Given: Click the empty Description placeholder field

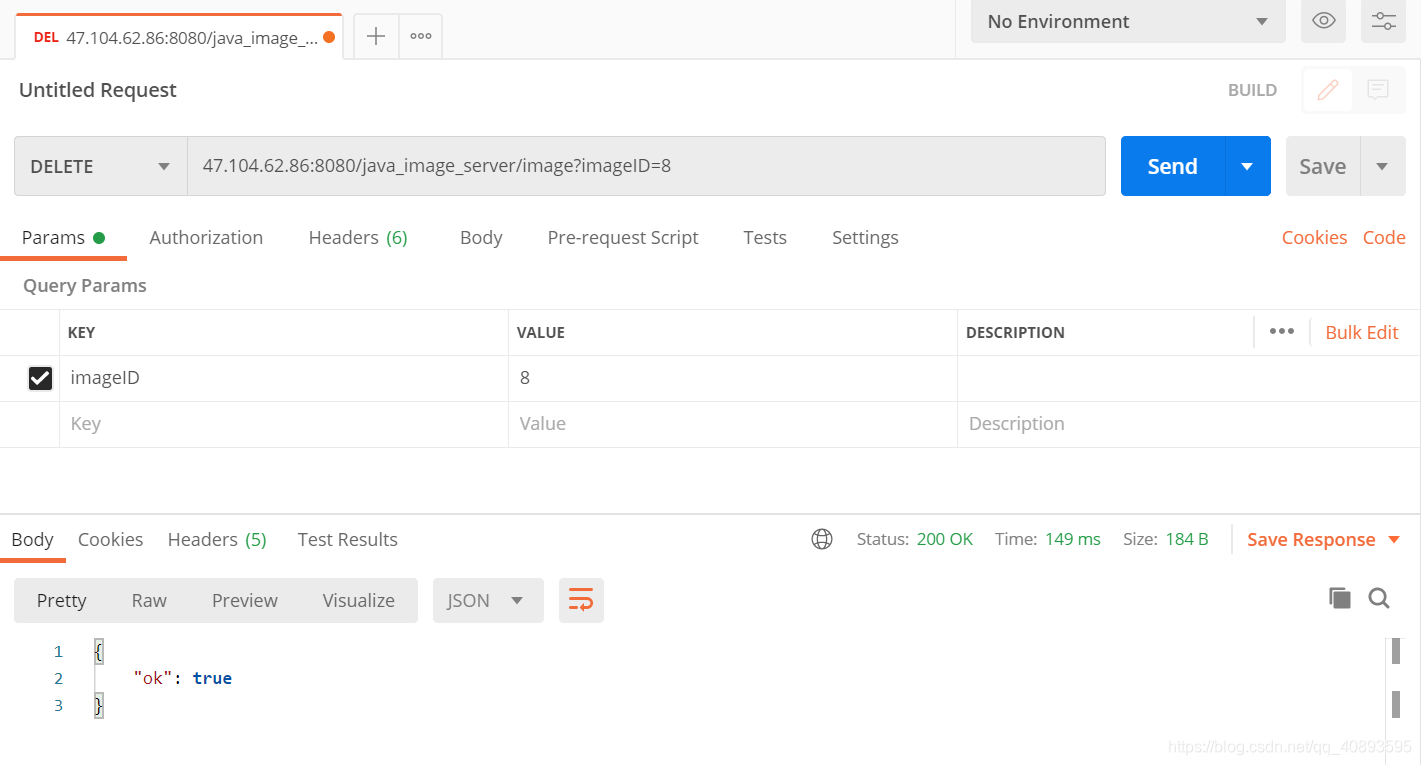Looking at the screenshot, I should 1189,424.
